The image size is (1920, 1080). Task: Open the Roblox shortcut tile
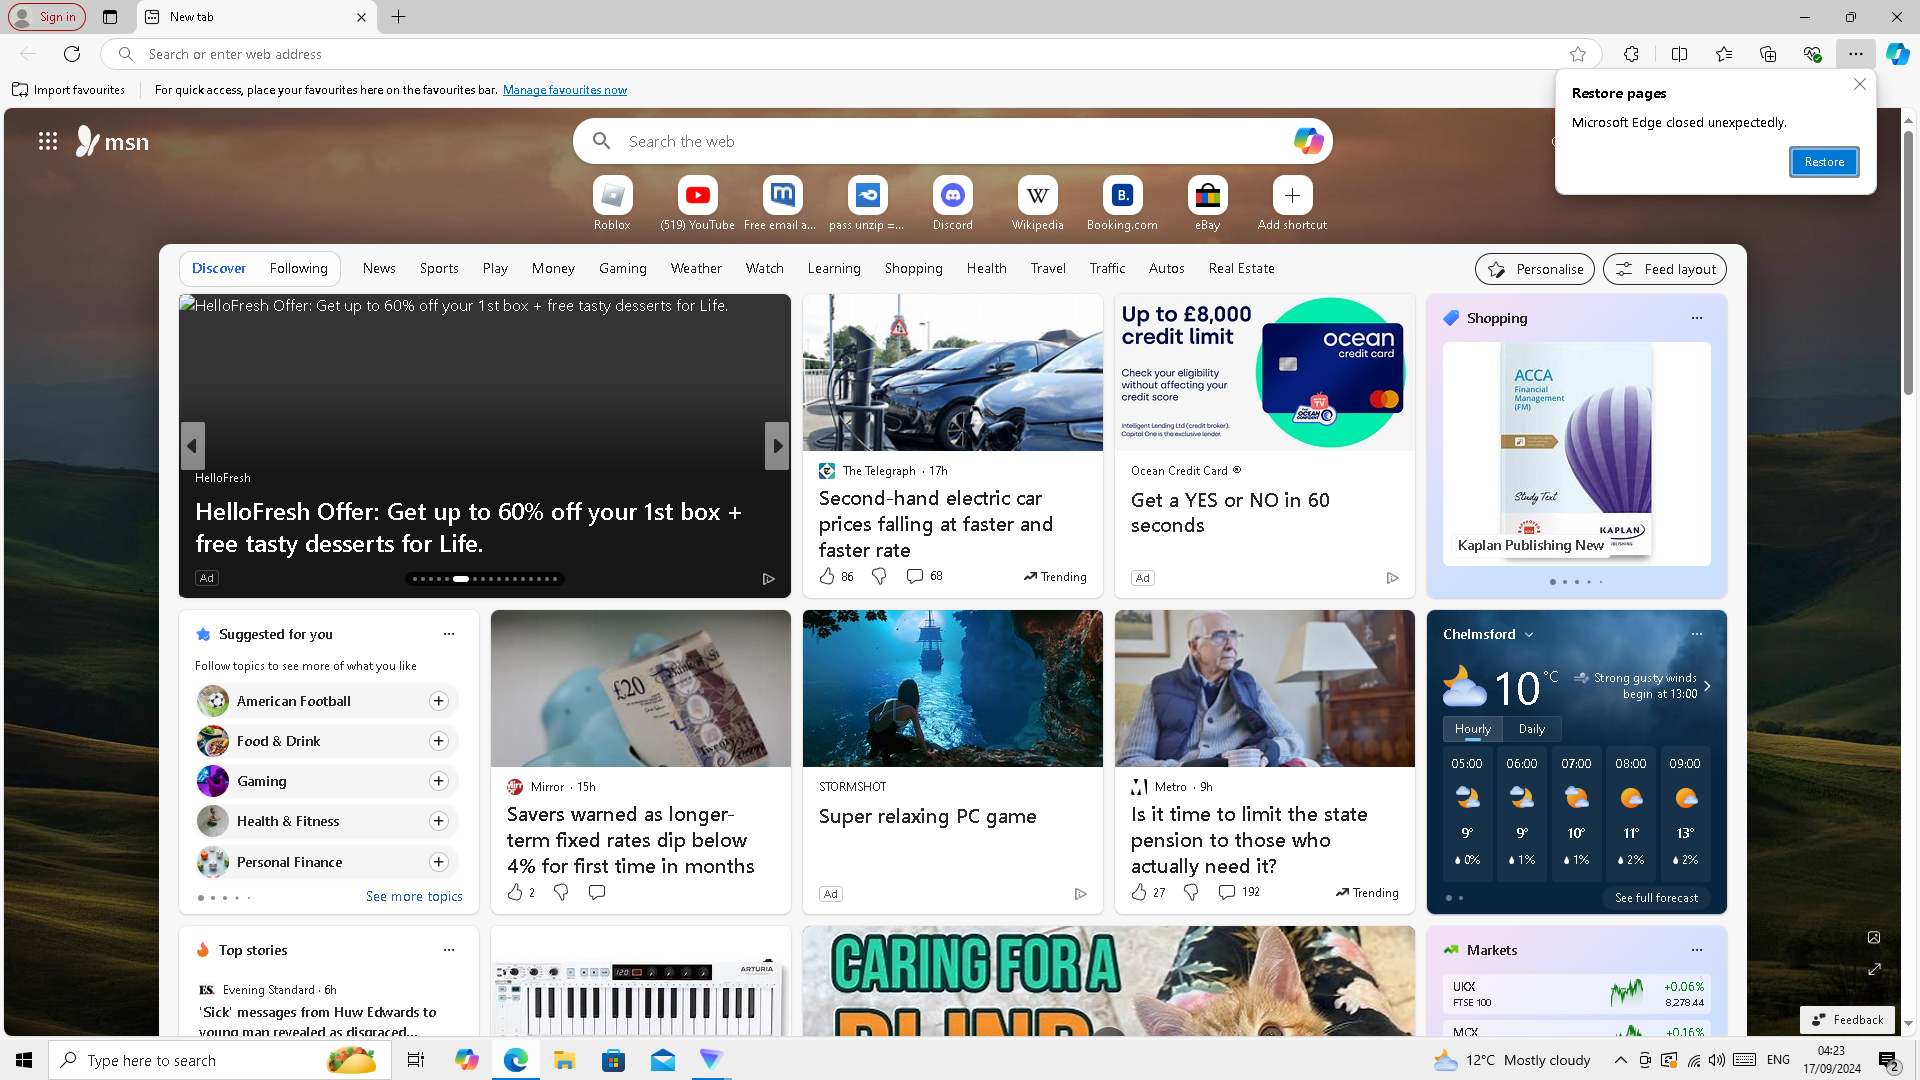pos(612,204)
